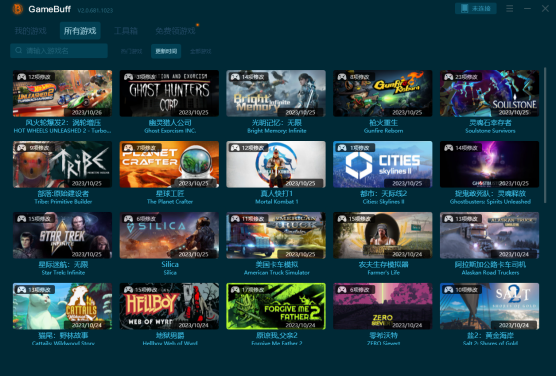The height and width of the screenshot is (376, 556).
Task: Select the 更新时间 sort filter
Action: click(166, 51)
